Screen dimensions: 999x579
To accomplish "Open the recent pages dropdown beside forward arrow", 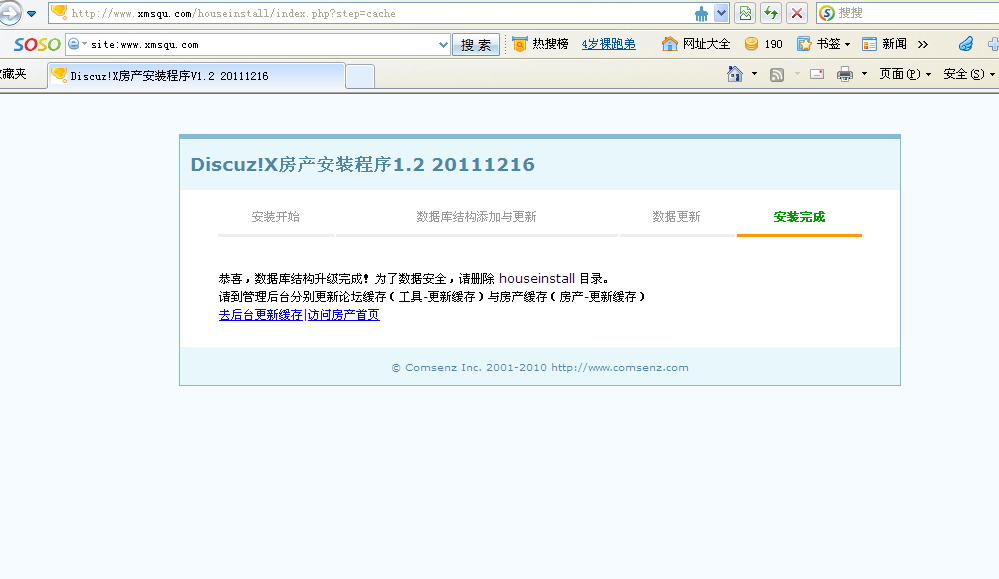I will pyautogui.click(x=31, y=13).
